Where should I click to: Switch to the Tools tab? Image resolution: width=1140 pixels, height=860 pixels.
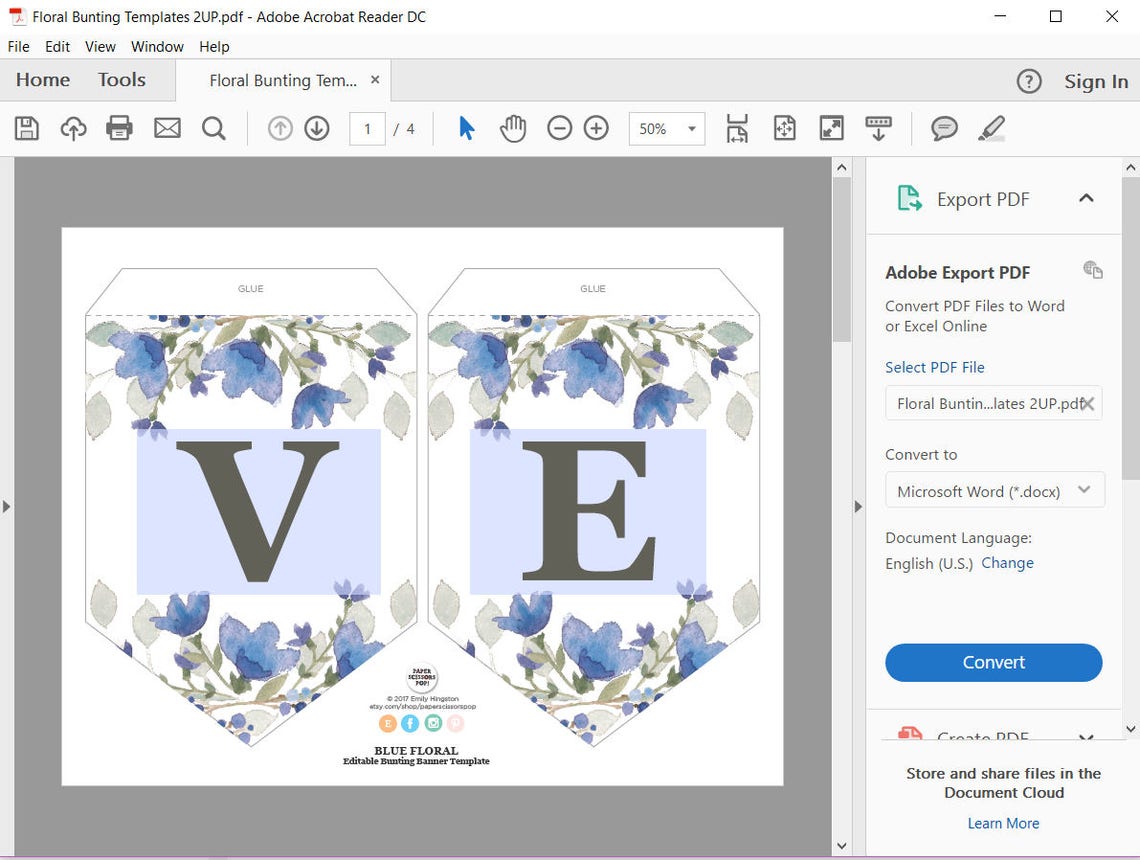click(121, 80)
